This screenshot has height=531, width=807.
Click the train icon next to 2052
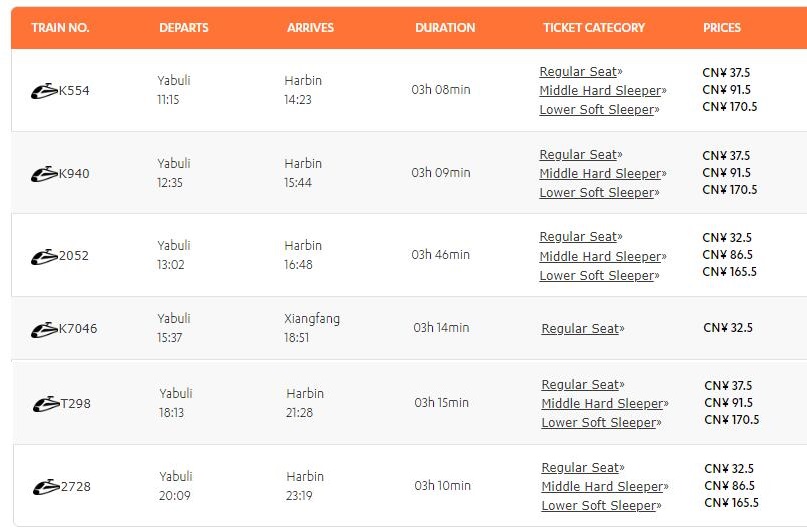tap(44, 256)
